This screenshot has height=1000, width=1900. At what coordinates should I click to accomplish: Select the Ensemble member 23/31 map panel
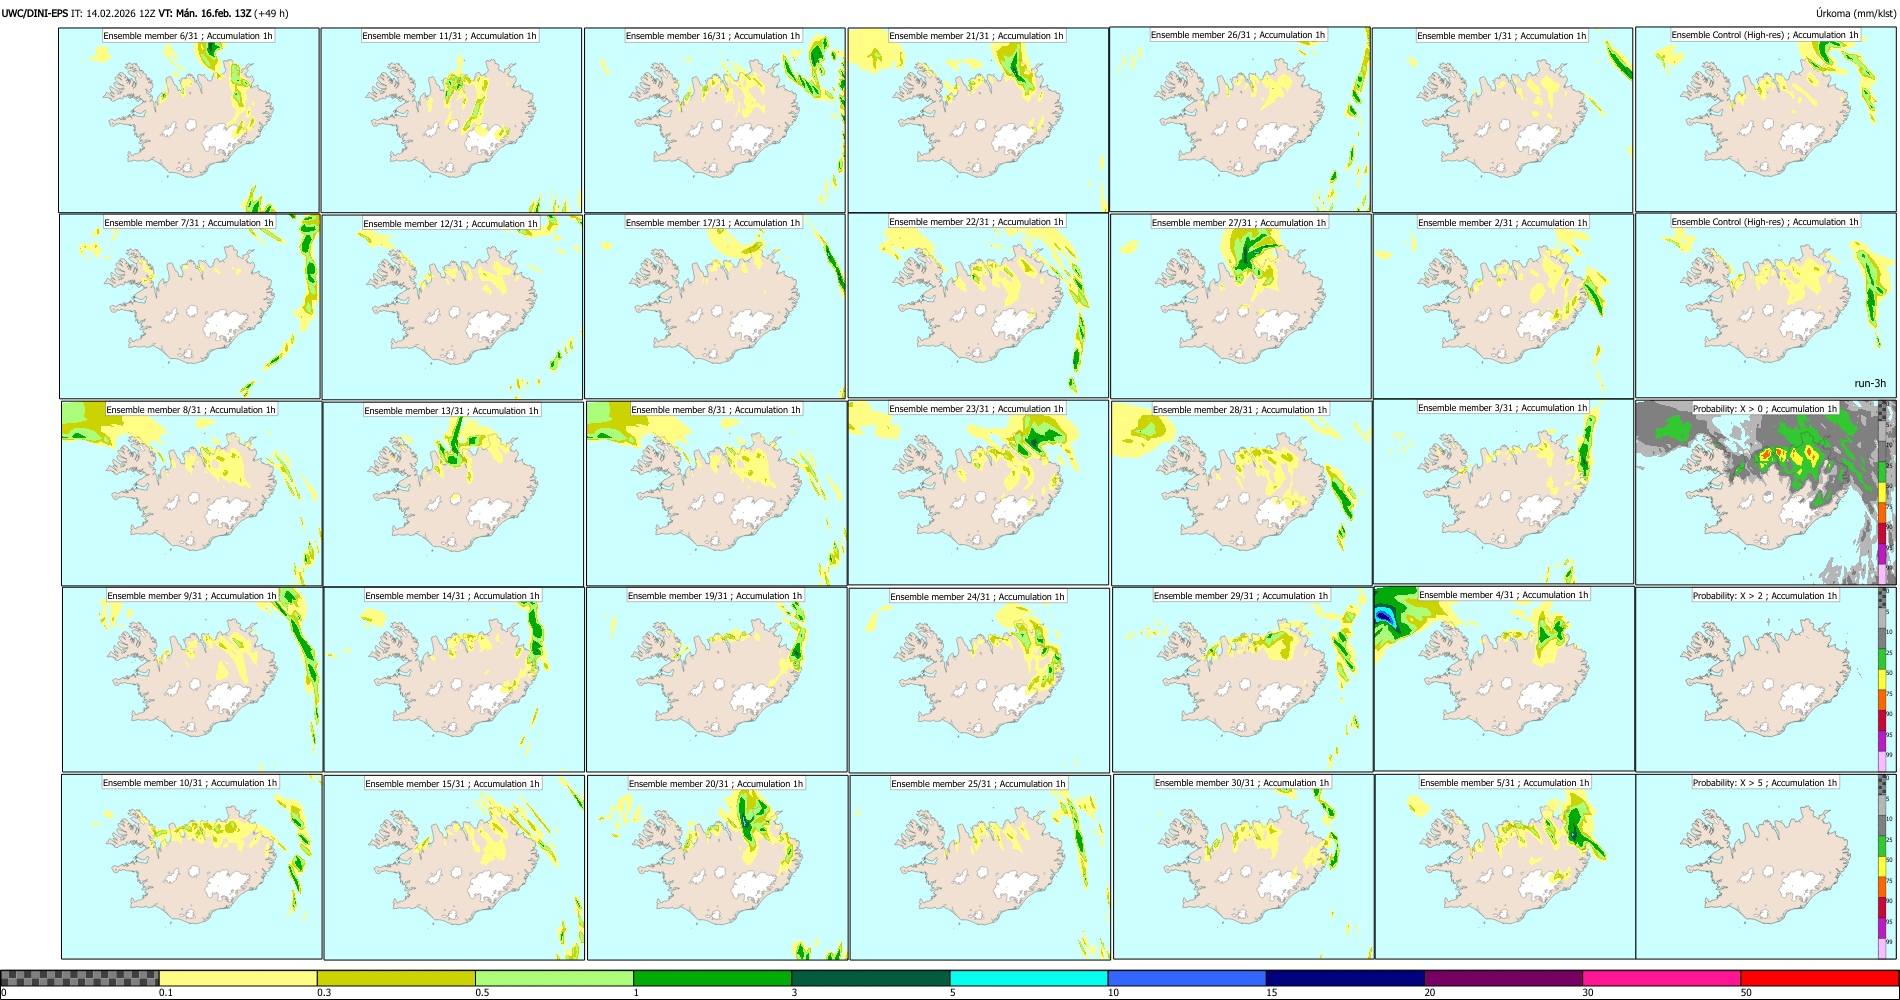[x=978, y=493]
